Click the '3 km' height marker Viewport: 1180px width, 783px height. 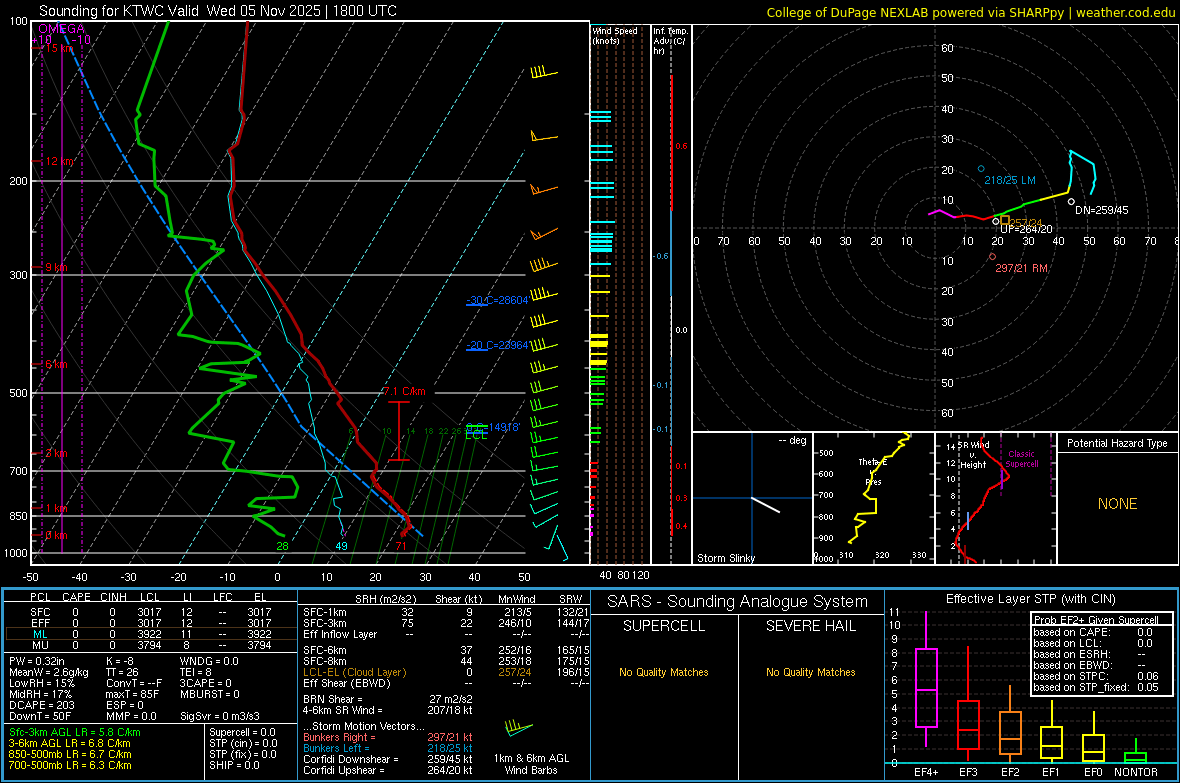coord(56,453)
